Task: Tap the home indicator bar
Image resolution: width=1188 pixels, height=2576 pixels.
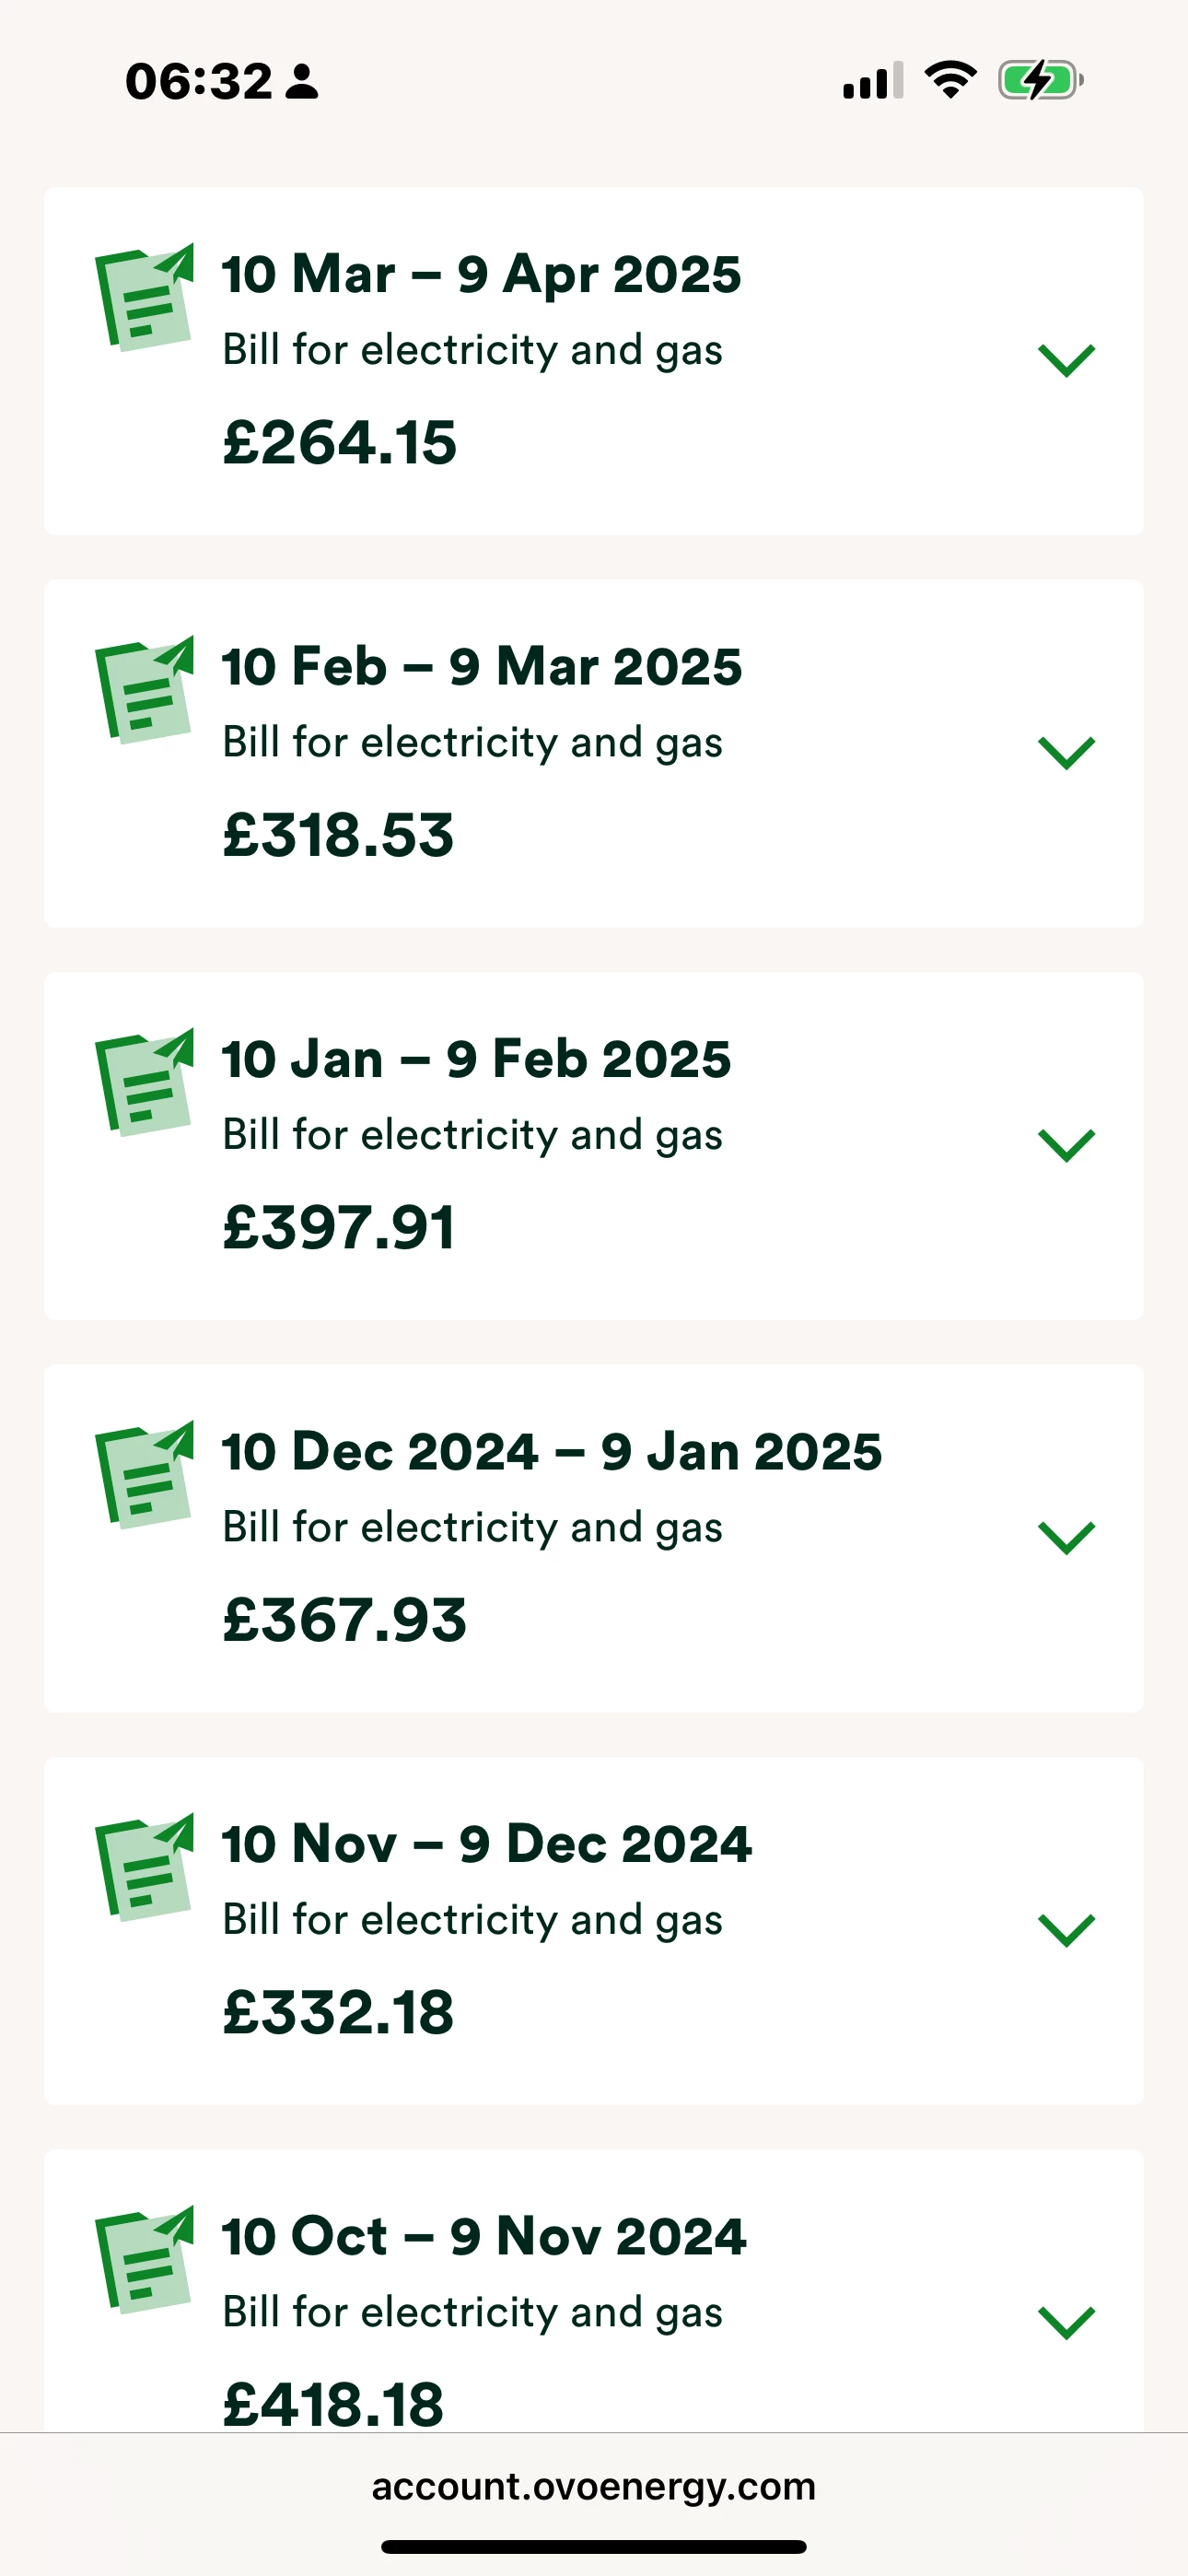Action: (594, 2546)
